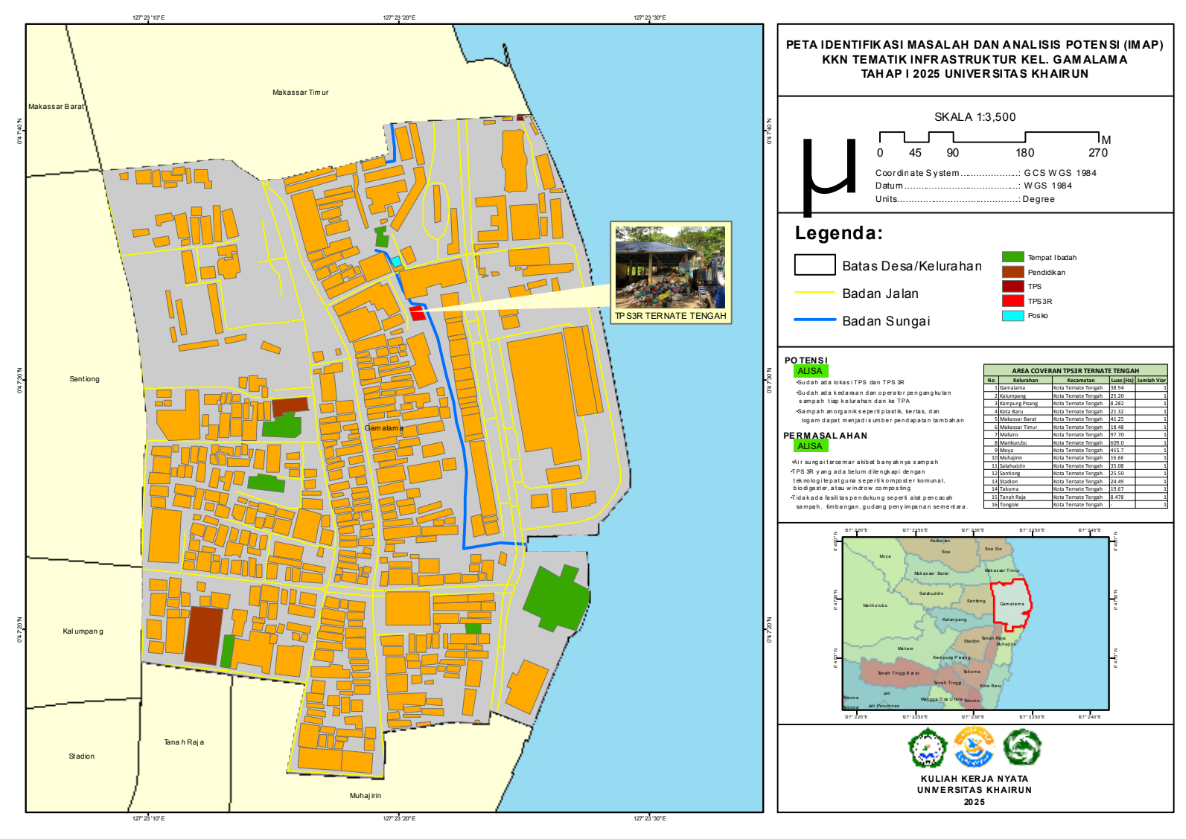Click the scale bar below Skala 1:3,500
This screenshot has width=1186, height=840.
pyautogui.click(x=988, y=137)
